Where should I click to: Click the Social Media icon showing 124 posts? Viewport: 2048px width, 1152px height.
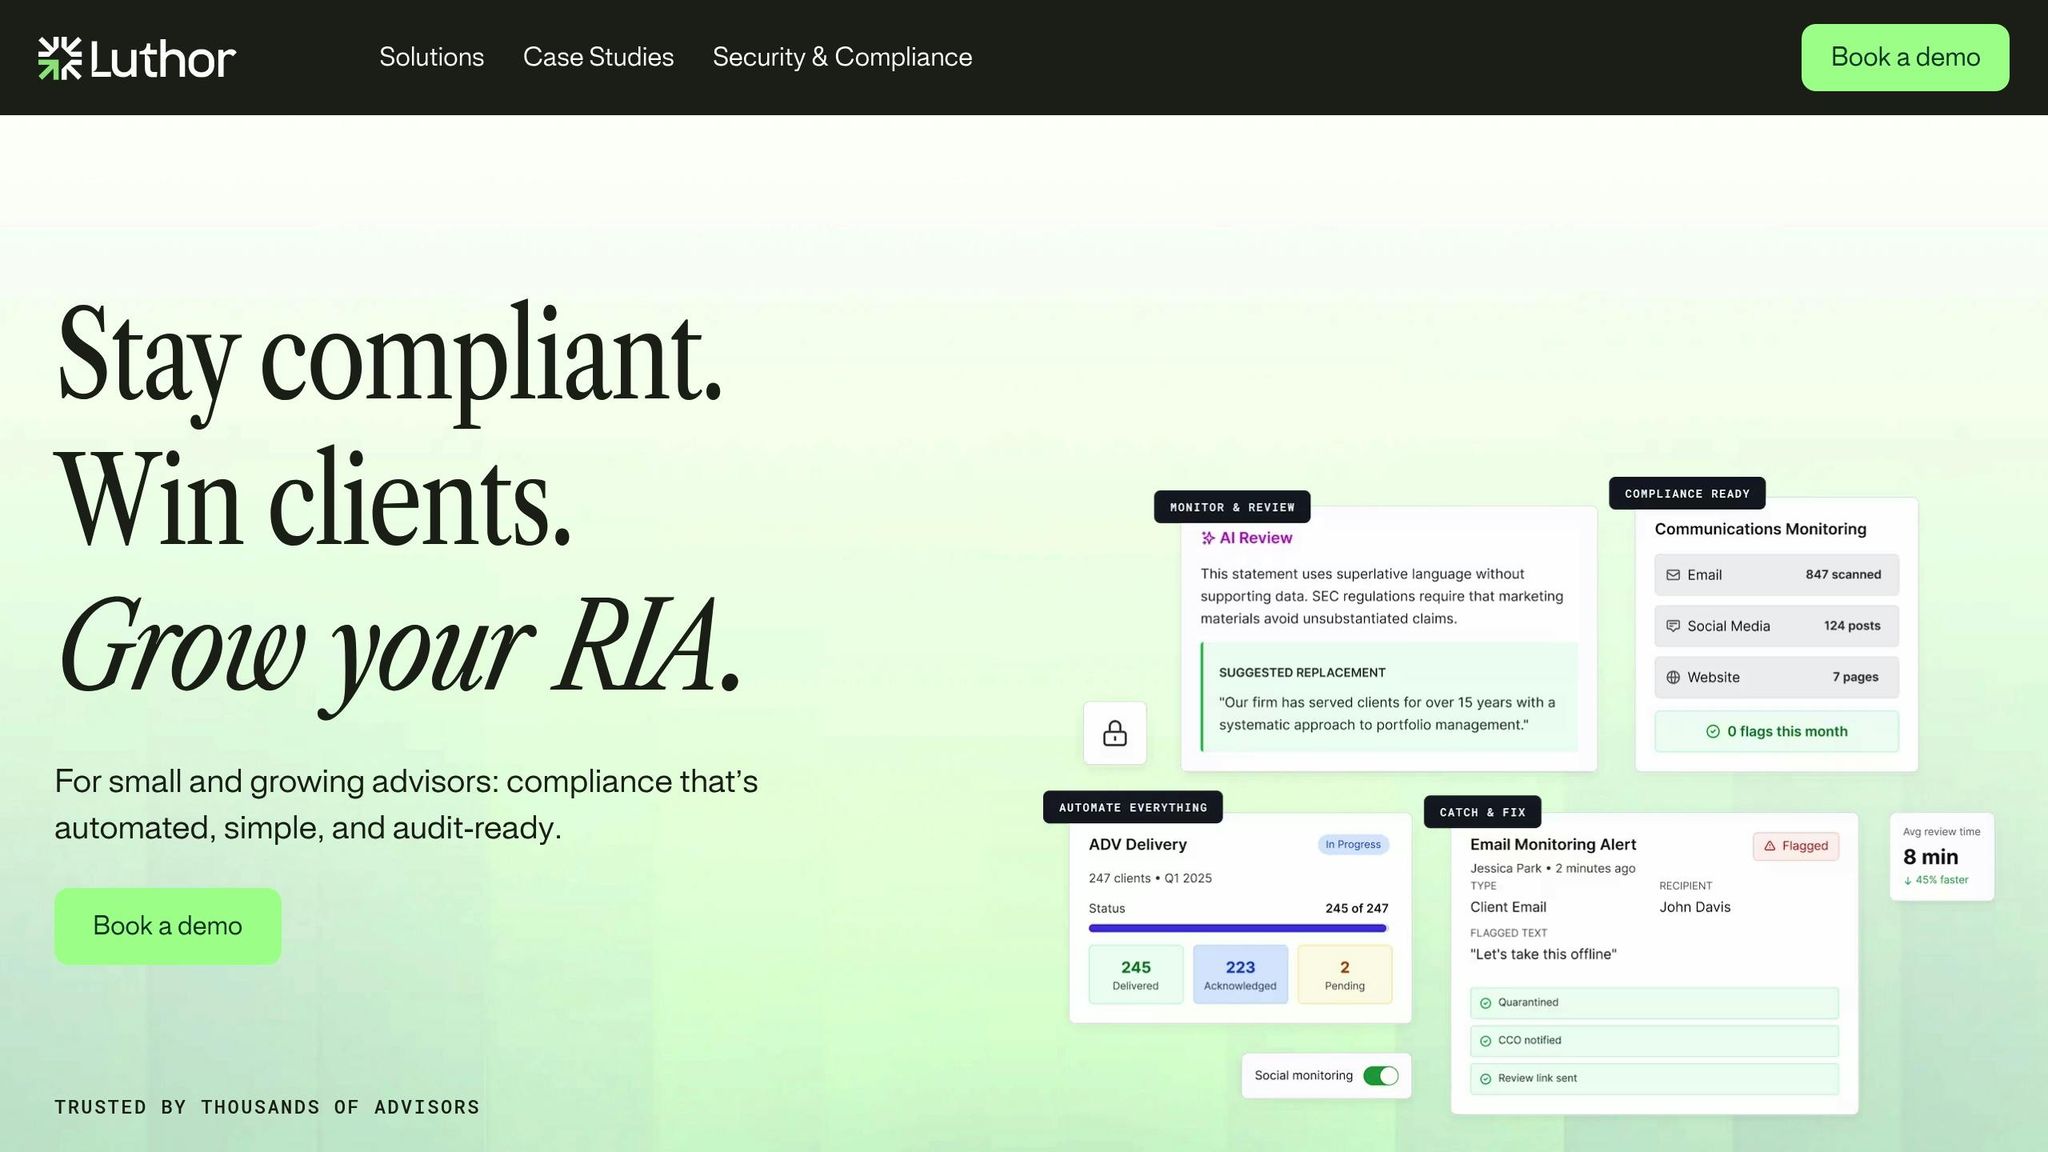[1673, 625]
